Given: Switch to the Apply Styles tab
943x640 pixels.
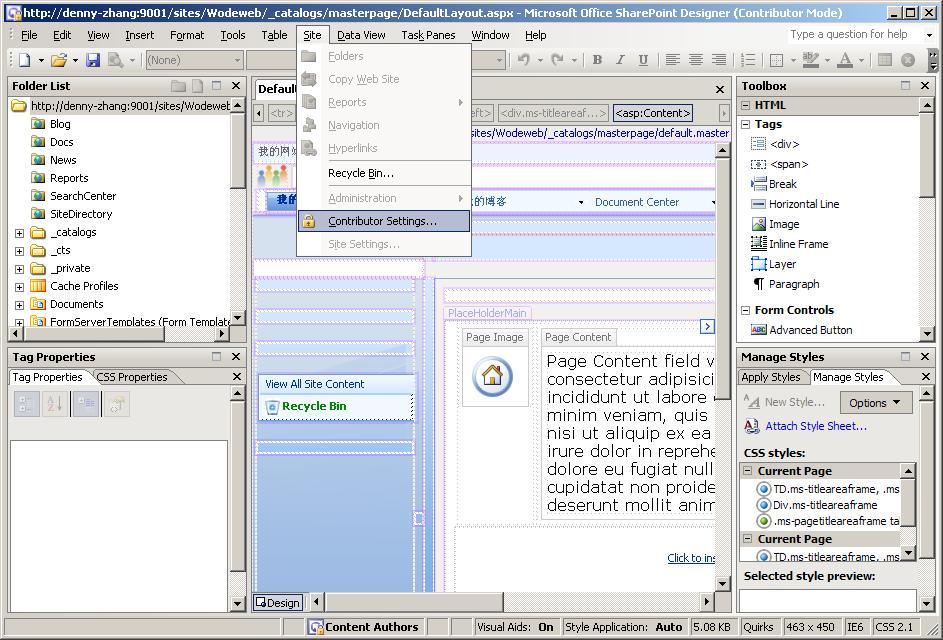Looking at the screenshot, I should click(770, 377).
